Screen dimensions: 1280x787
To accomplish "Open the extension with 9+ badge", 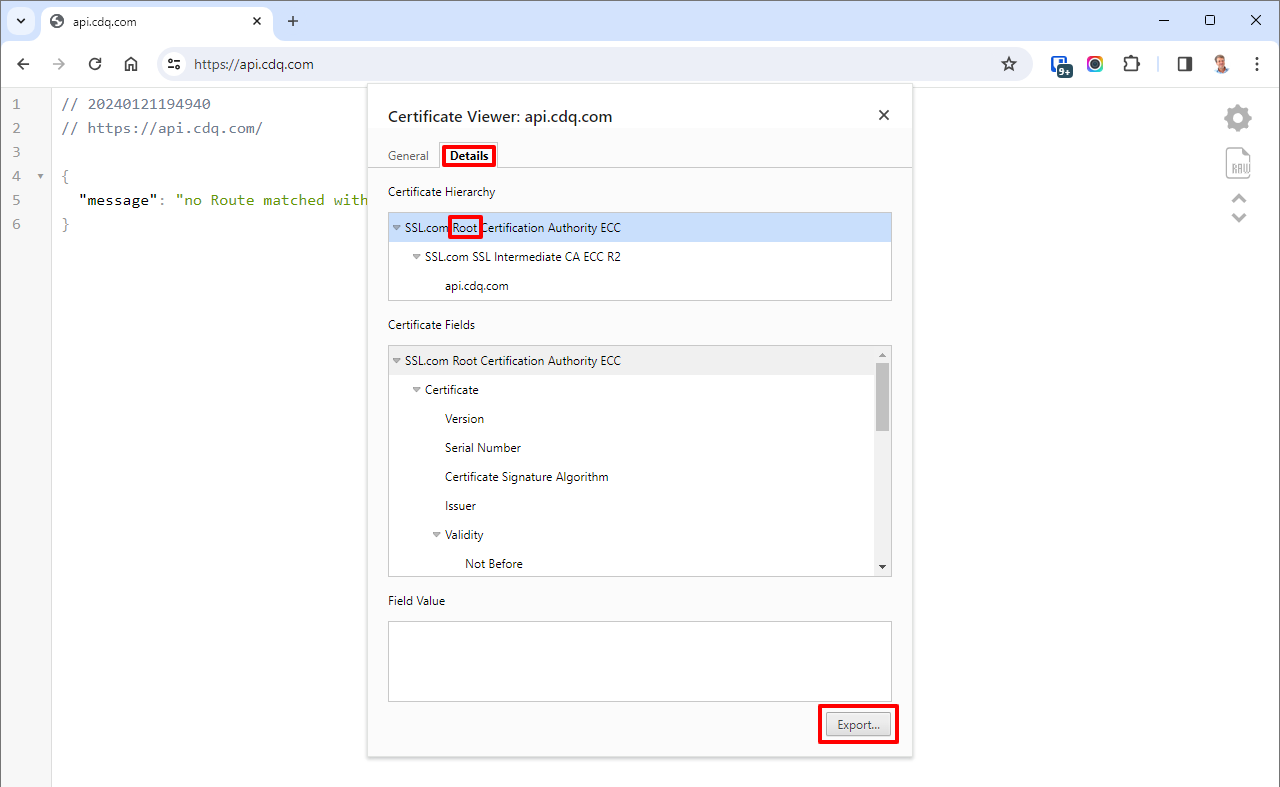I will 1061,65.
